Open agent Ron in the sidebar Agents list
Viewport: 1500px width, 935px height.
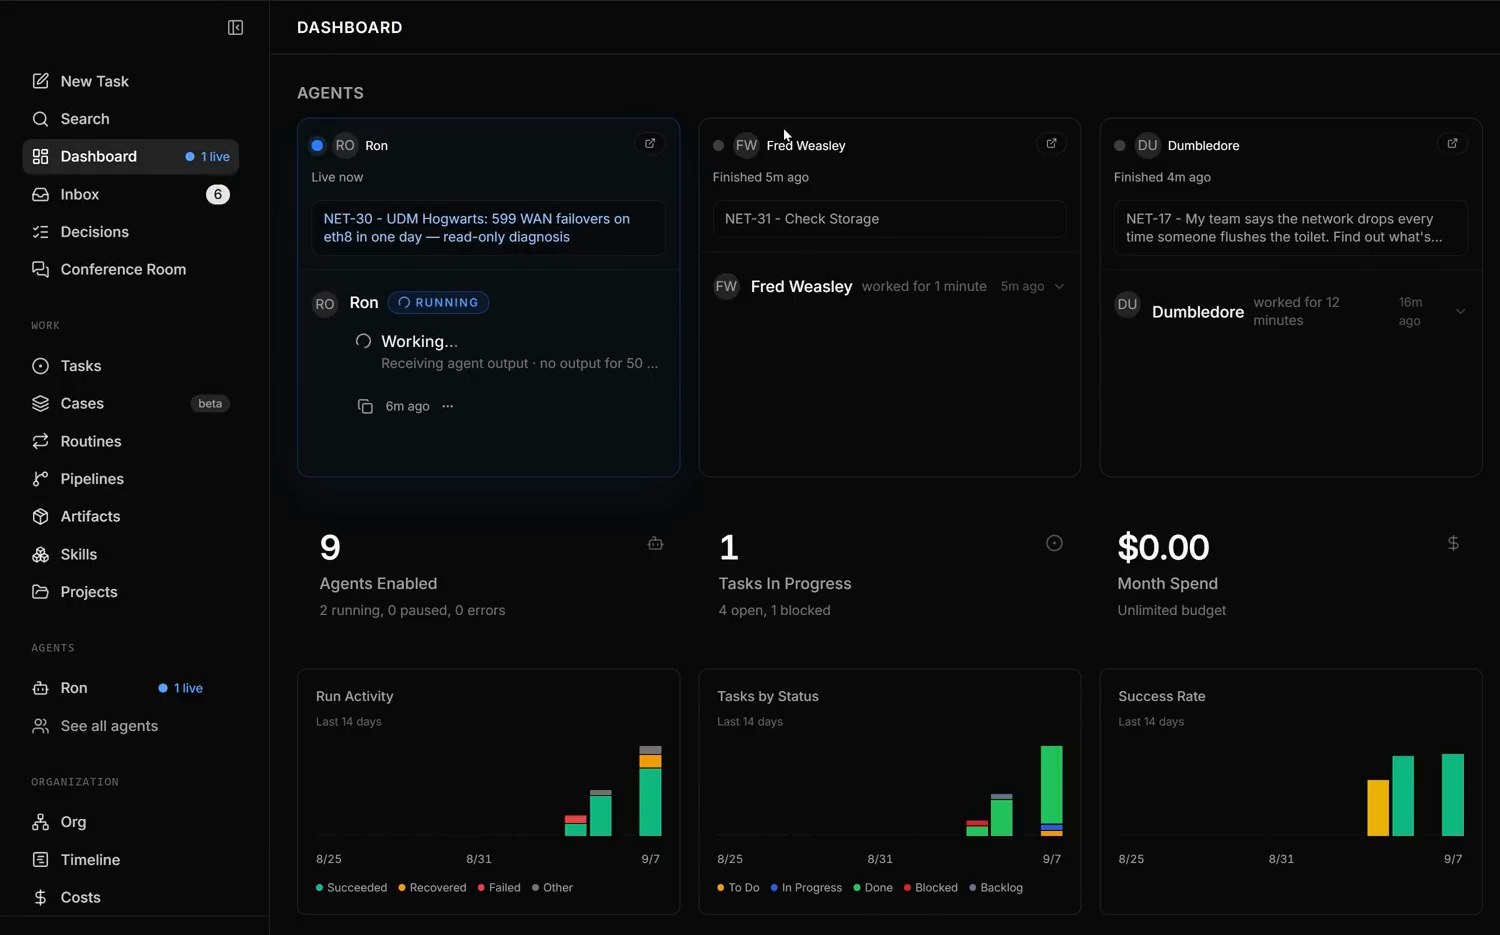coord(130,688)
